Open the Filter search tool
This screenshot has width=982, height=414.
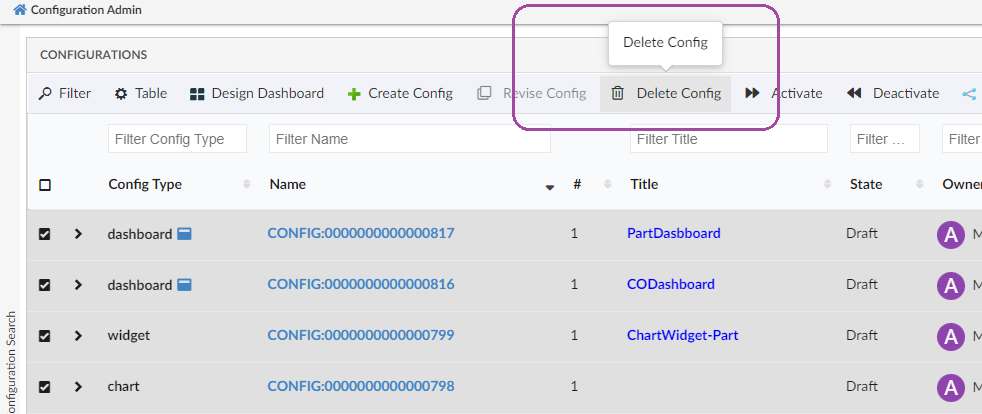click(x=65, y=93)
